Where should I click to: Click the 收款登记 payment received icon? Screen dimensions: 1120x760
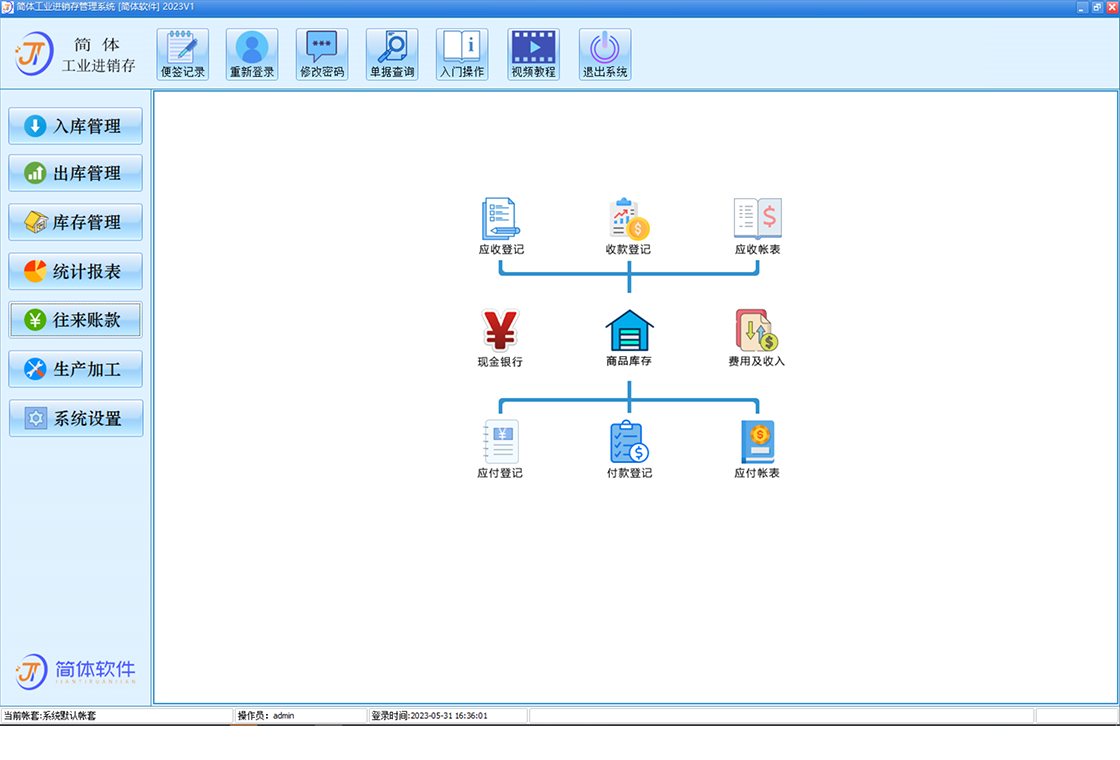(x=628, y=219)
